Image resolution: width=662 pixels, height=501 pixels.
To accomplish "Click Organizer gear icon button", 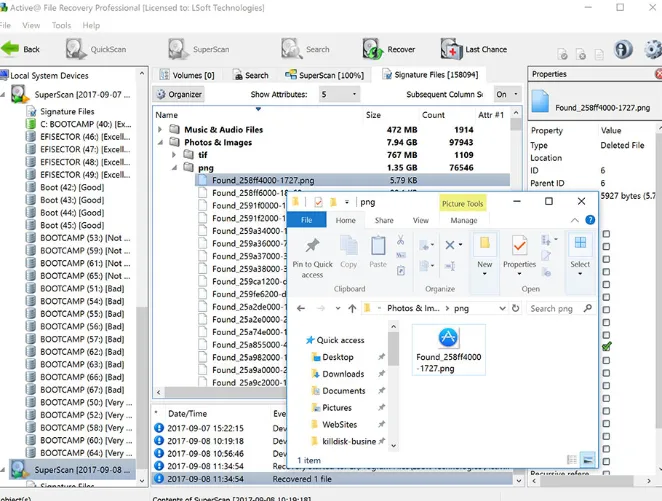I will [179, 94].
